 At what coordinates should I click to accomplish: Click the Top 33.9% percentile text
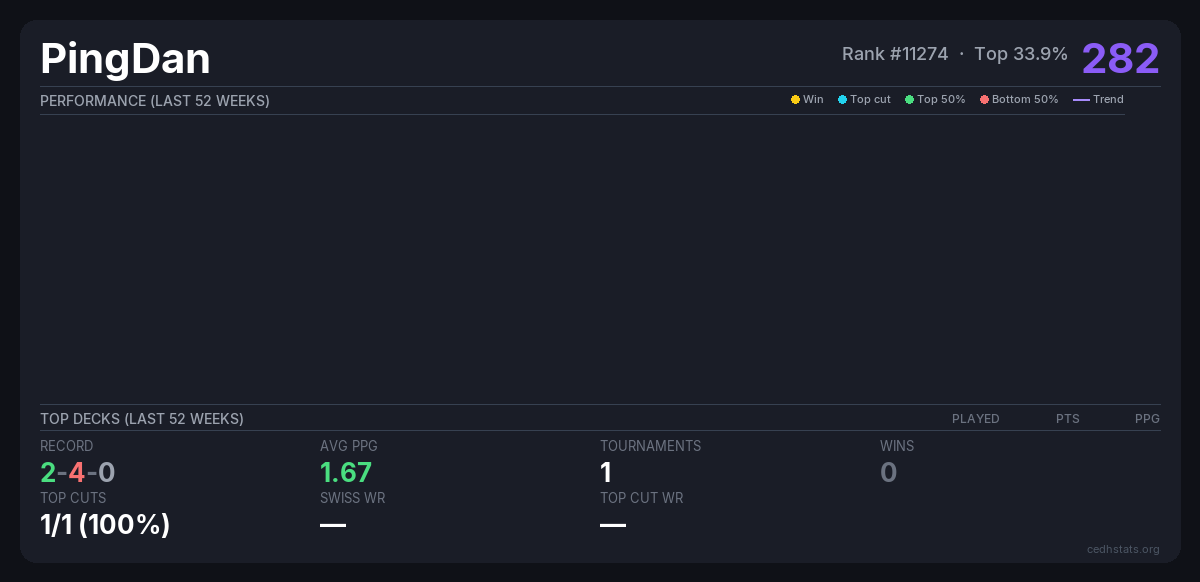1020,54
